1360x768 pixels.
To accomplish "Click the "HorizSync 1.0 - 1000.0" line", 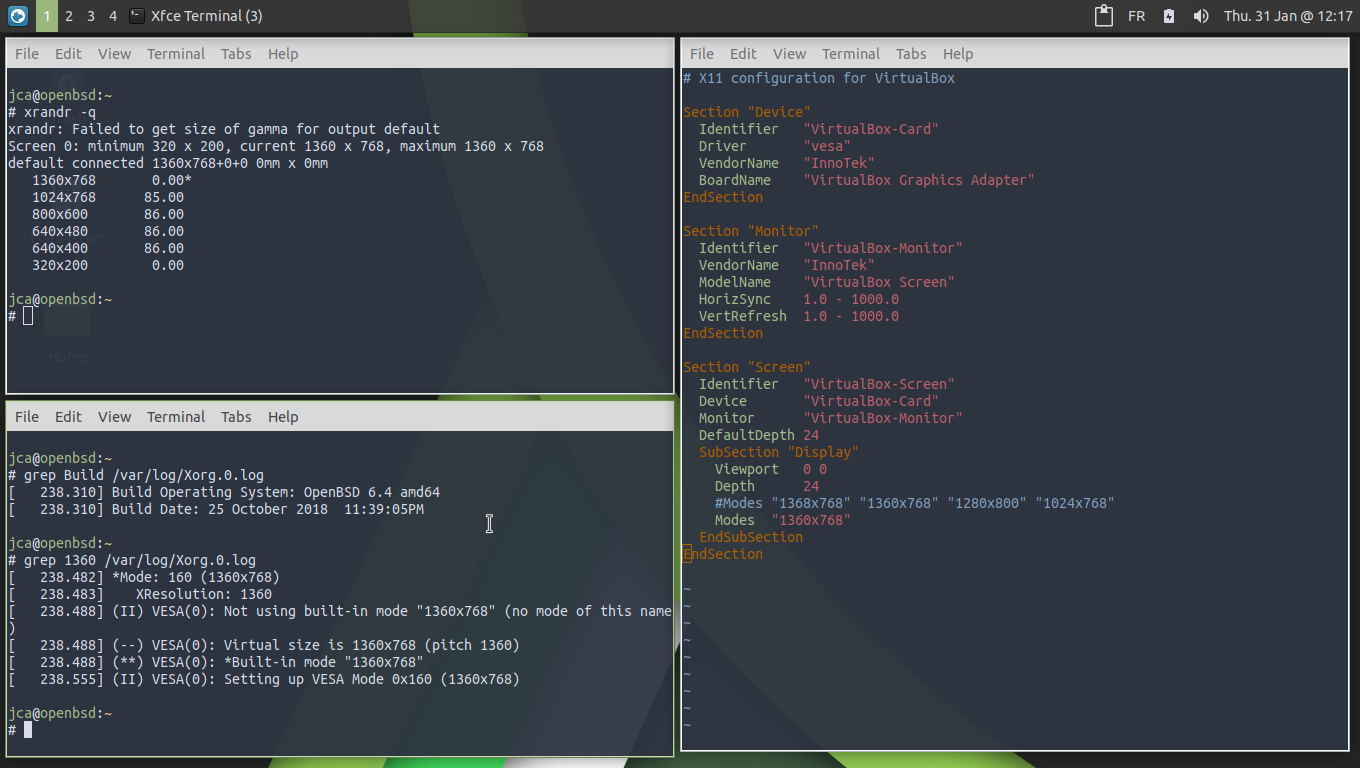I will (x=799, y=299).
